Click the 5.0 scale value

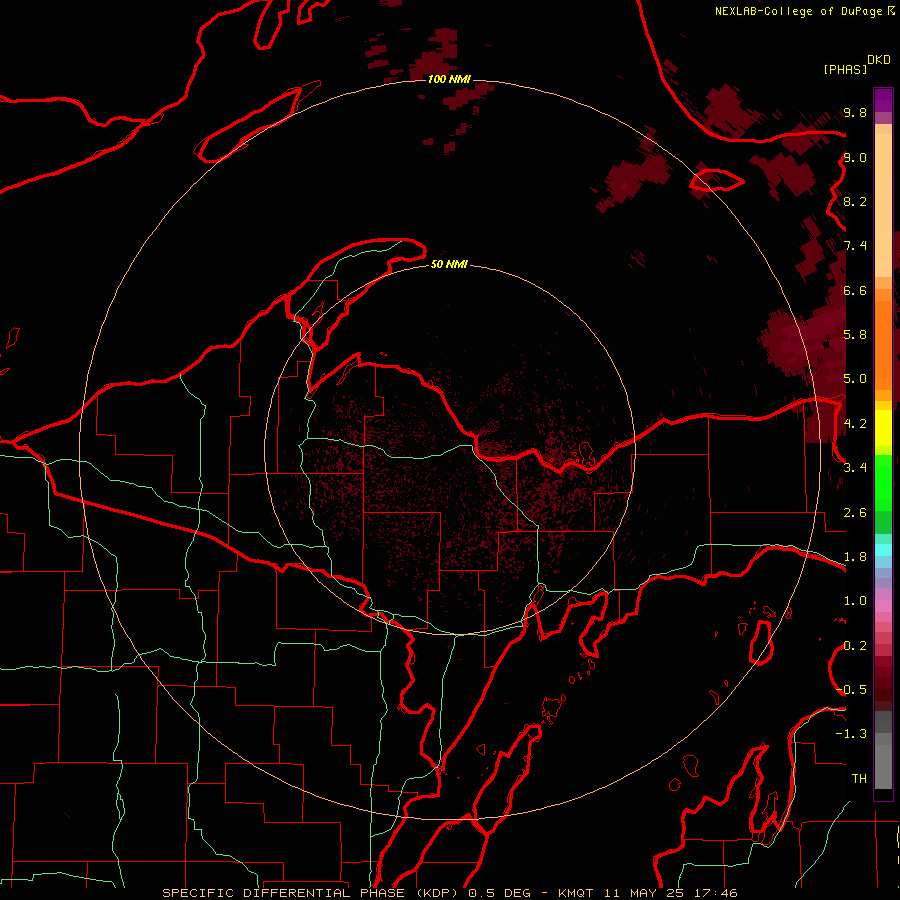click(x=855, y=379)
